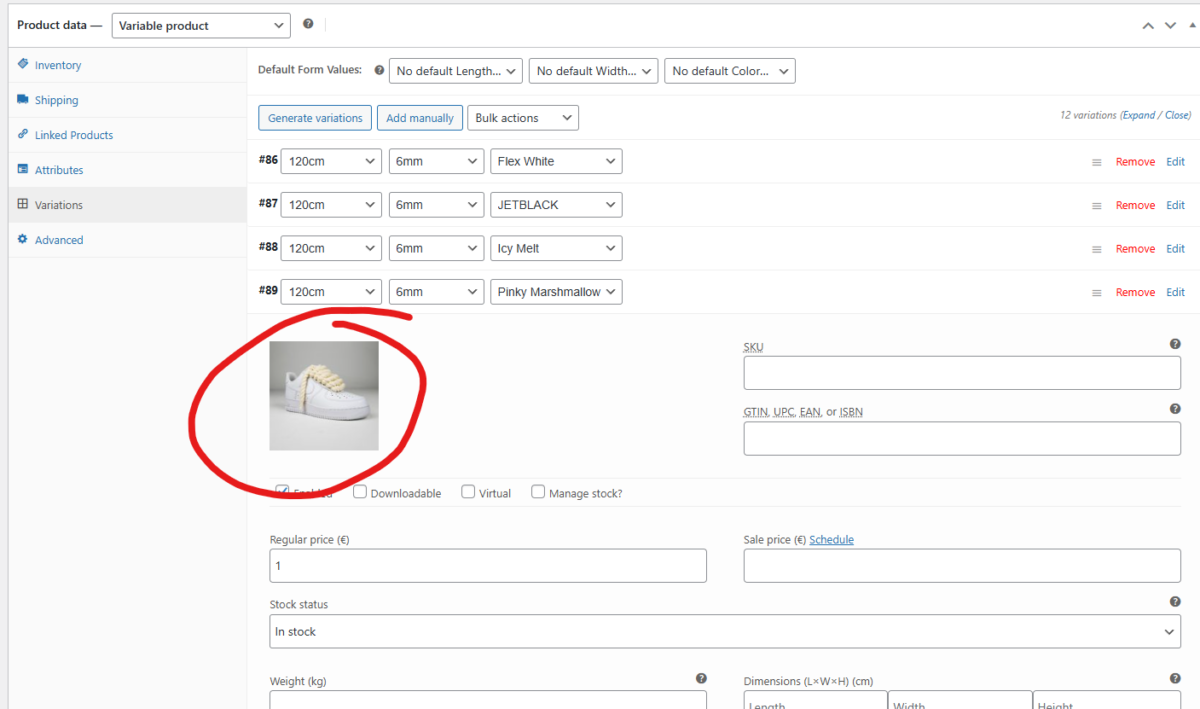
Task: Click the help icon next to SKU field
Action: click(1175, 344)
